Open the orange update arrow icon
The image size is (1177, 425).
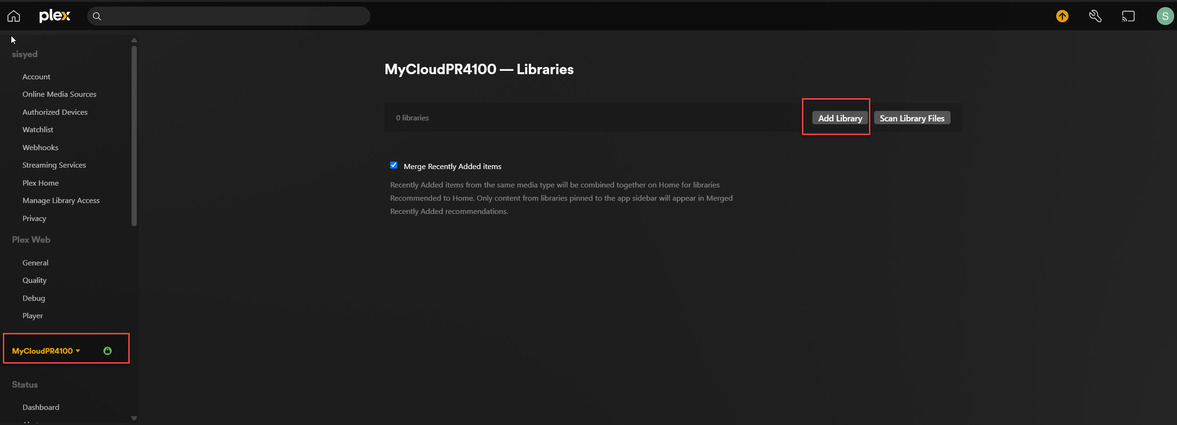(x=1062, y=16)
